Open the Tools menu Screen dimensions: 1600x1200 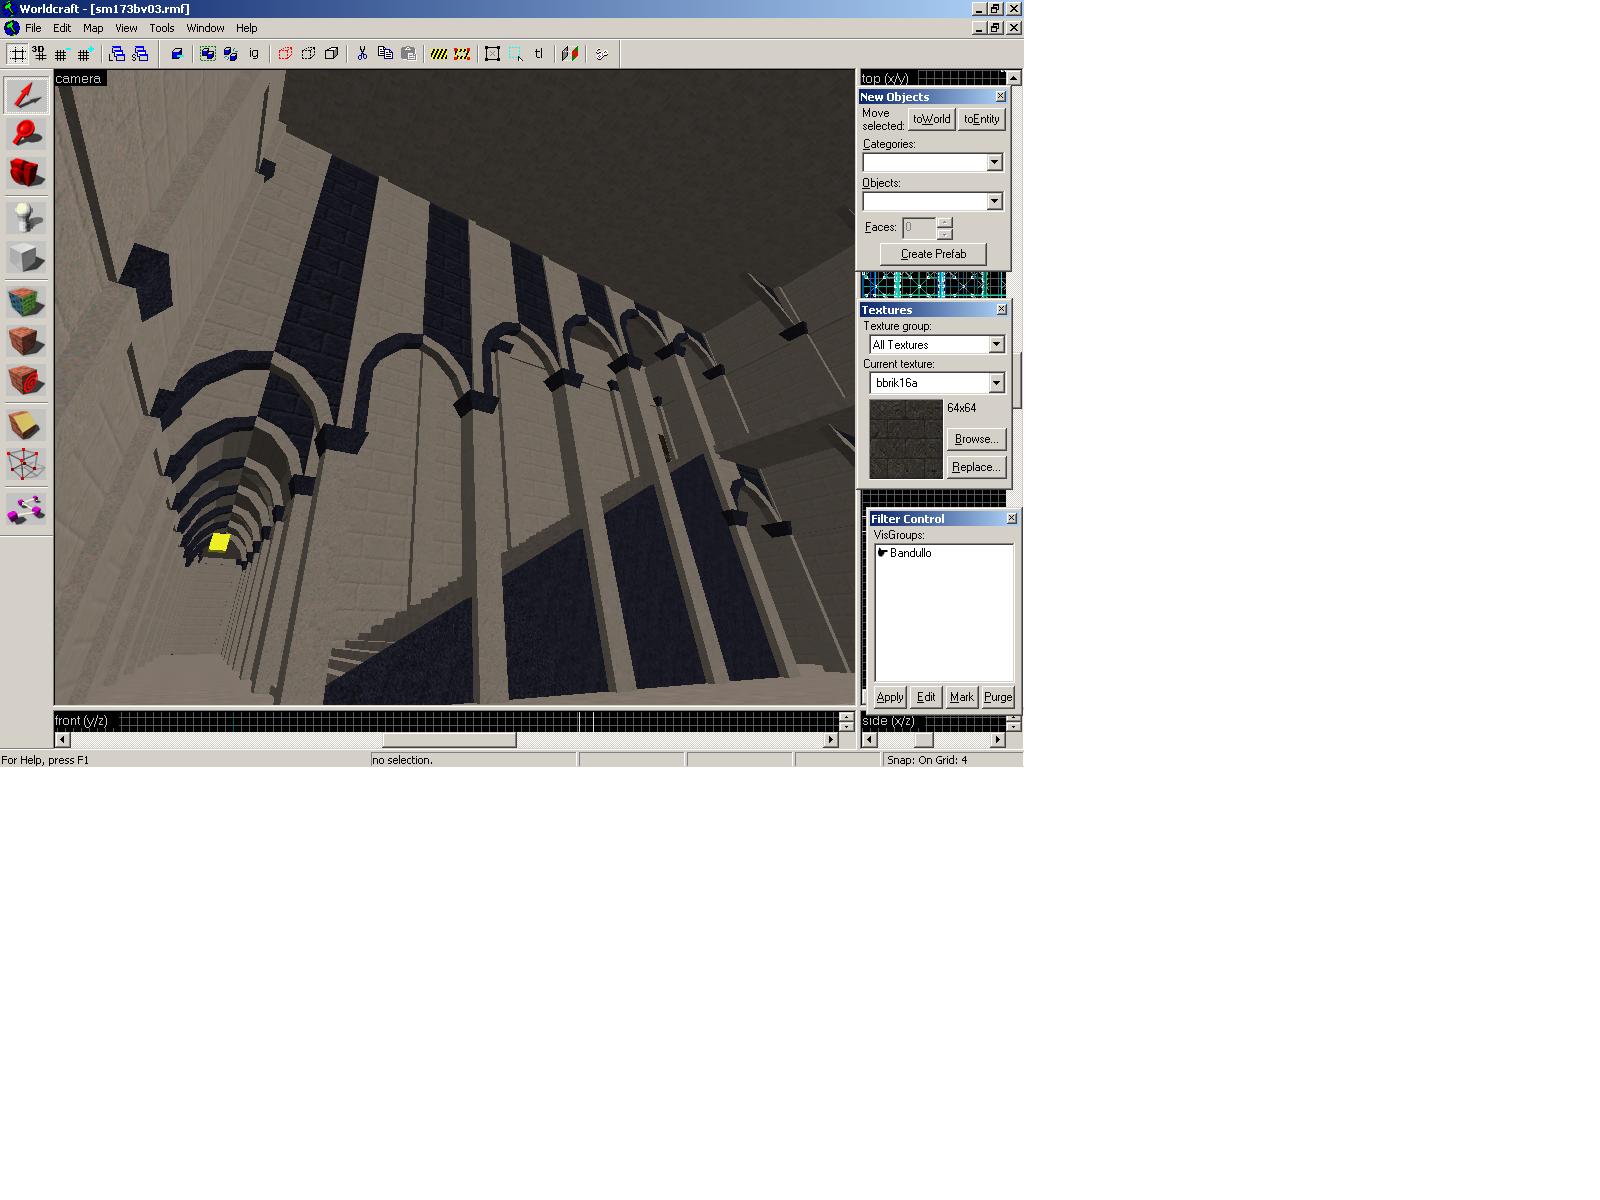[x=161, y=28]
